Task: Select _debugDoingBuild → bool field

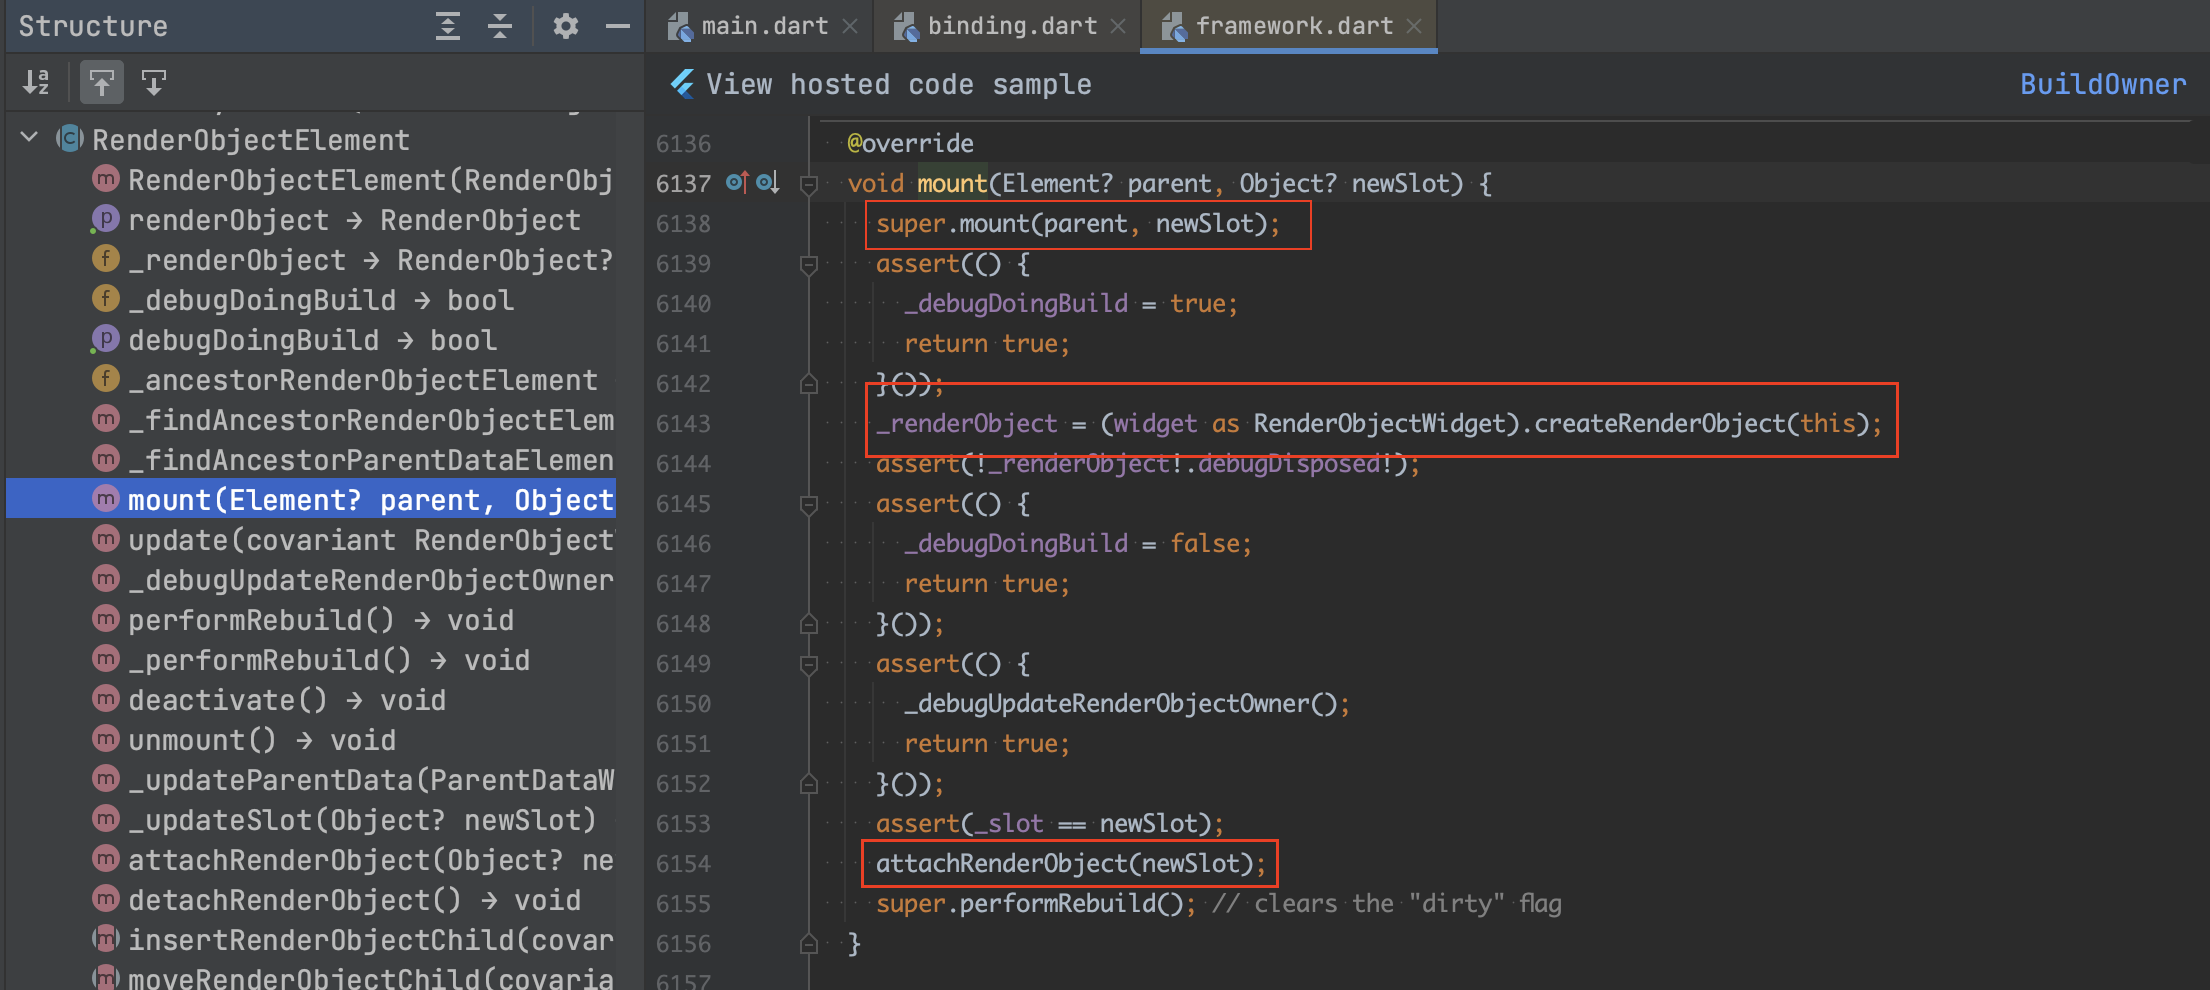Action: 304,300
